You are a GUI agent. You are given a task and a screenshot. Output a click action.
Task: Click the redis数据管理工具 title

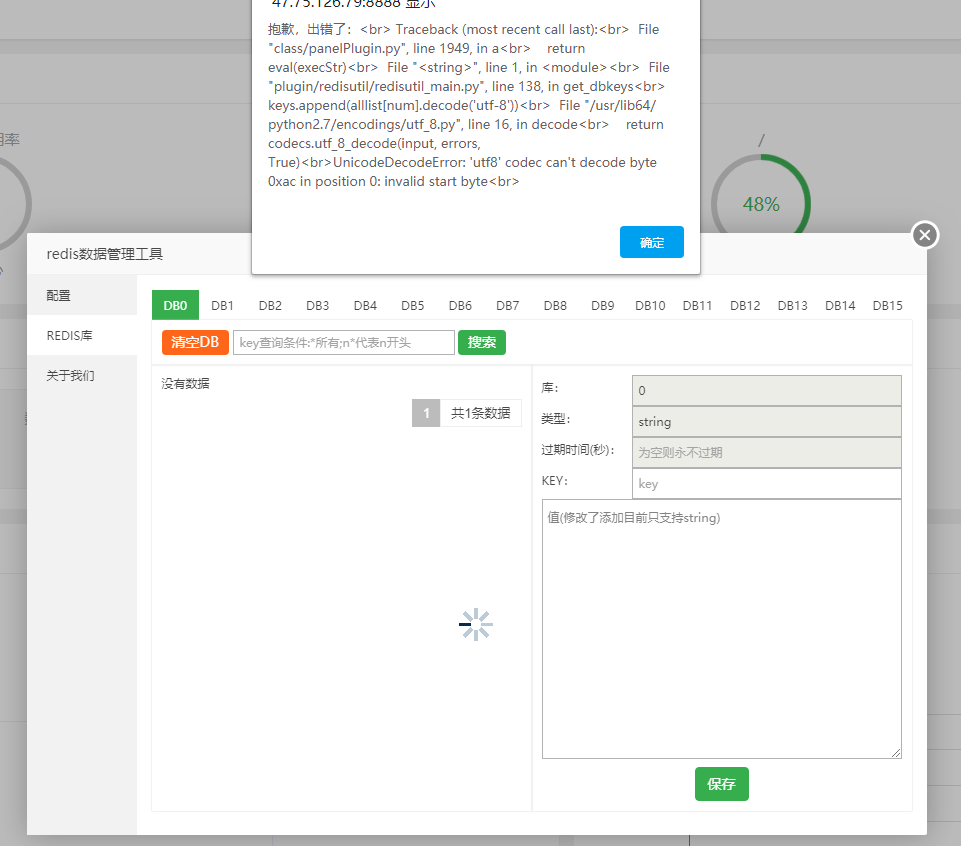click(105, 254)
